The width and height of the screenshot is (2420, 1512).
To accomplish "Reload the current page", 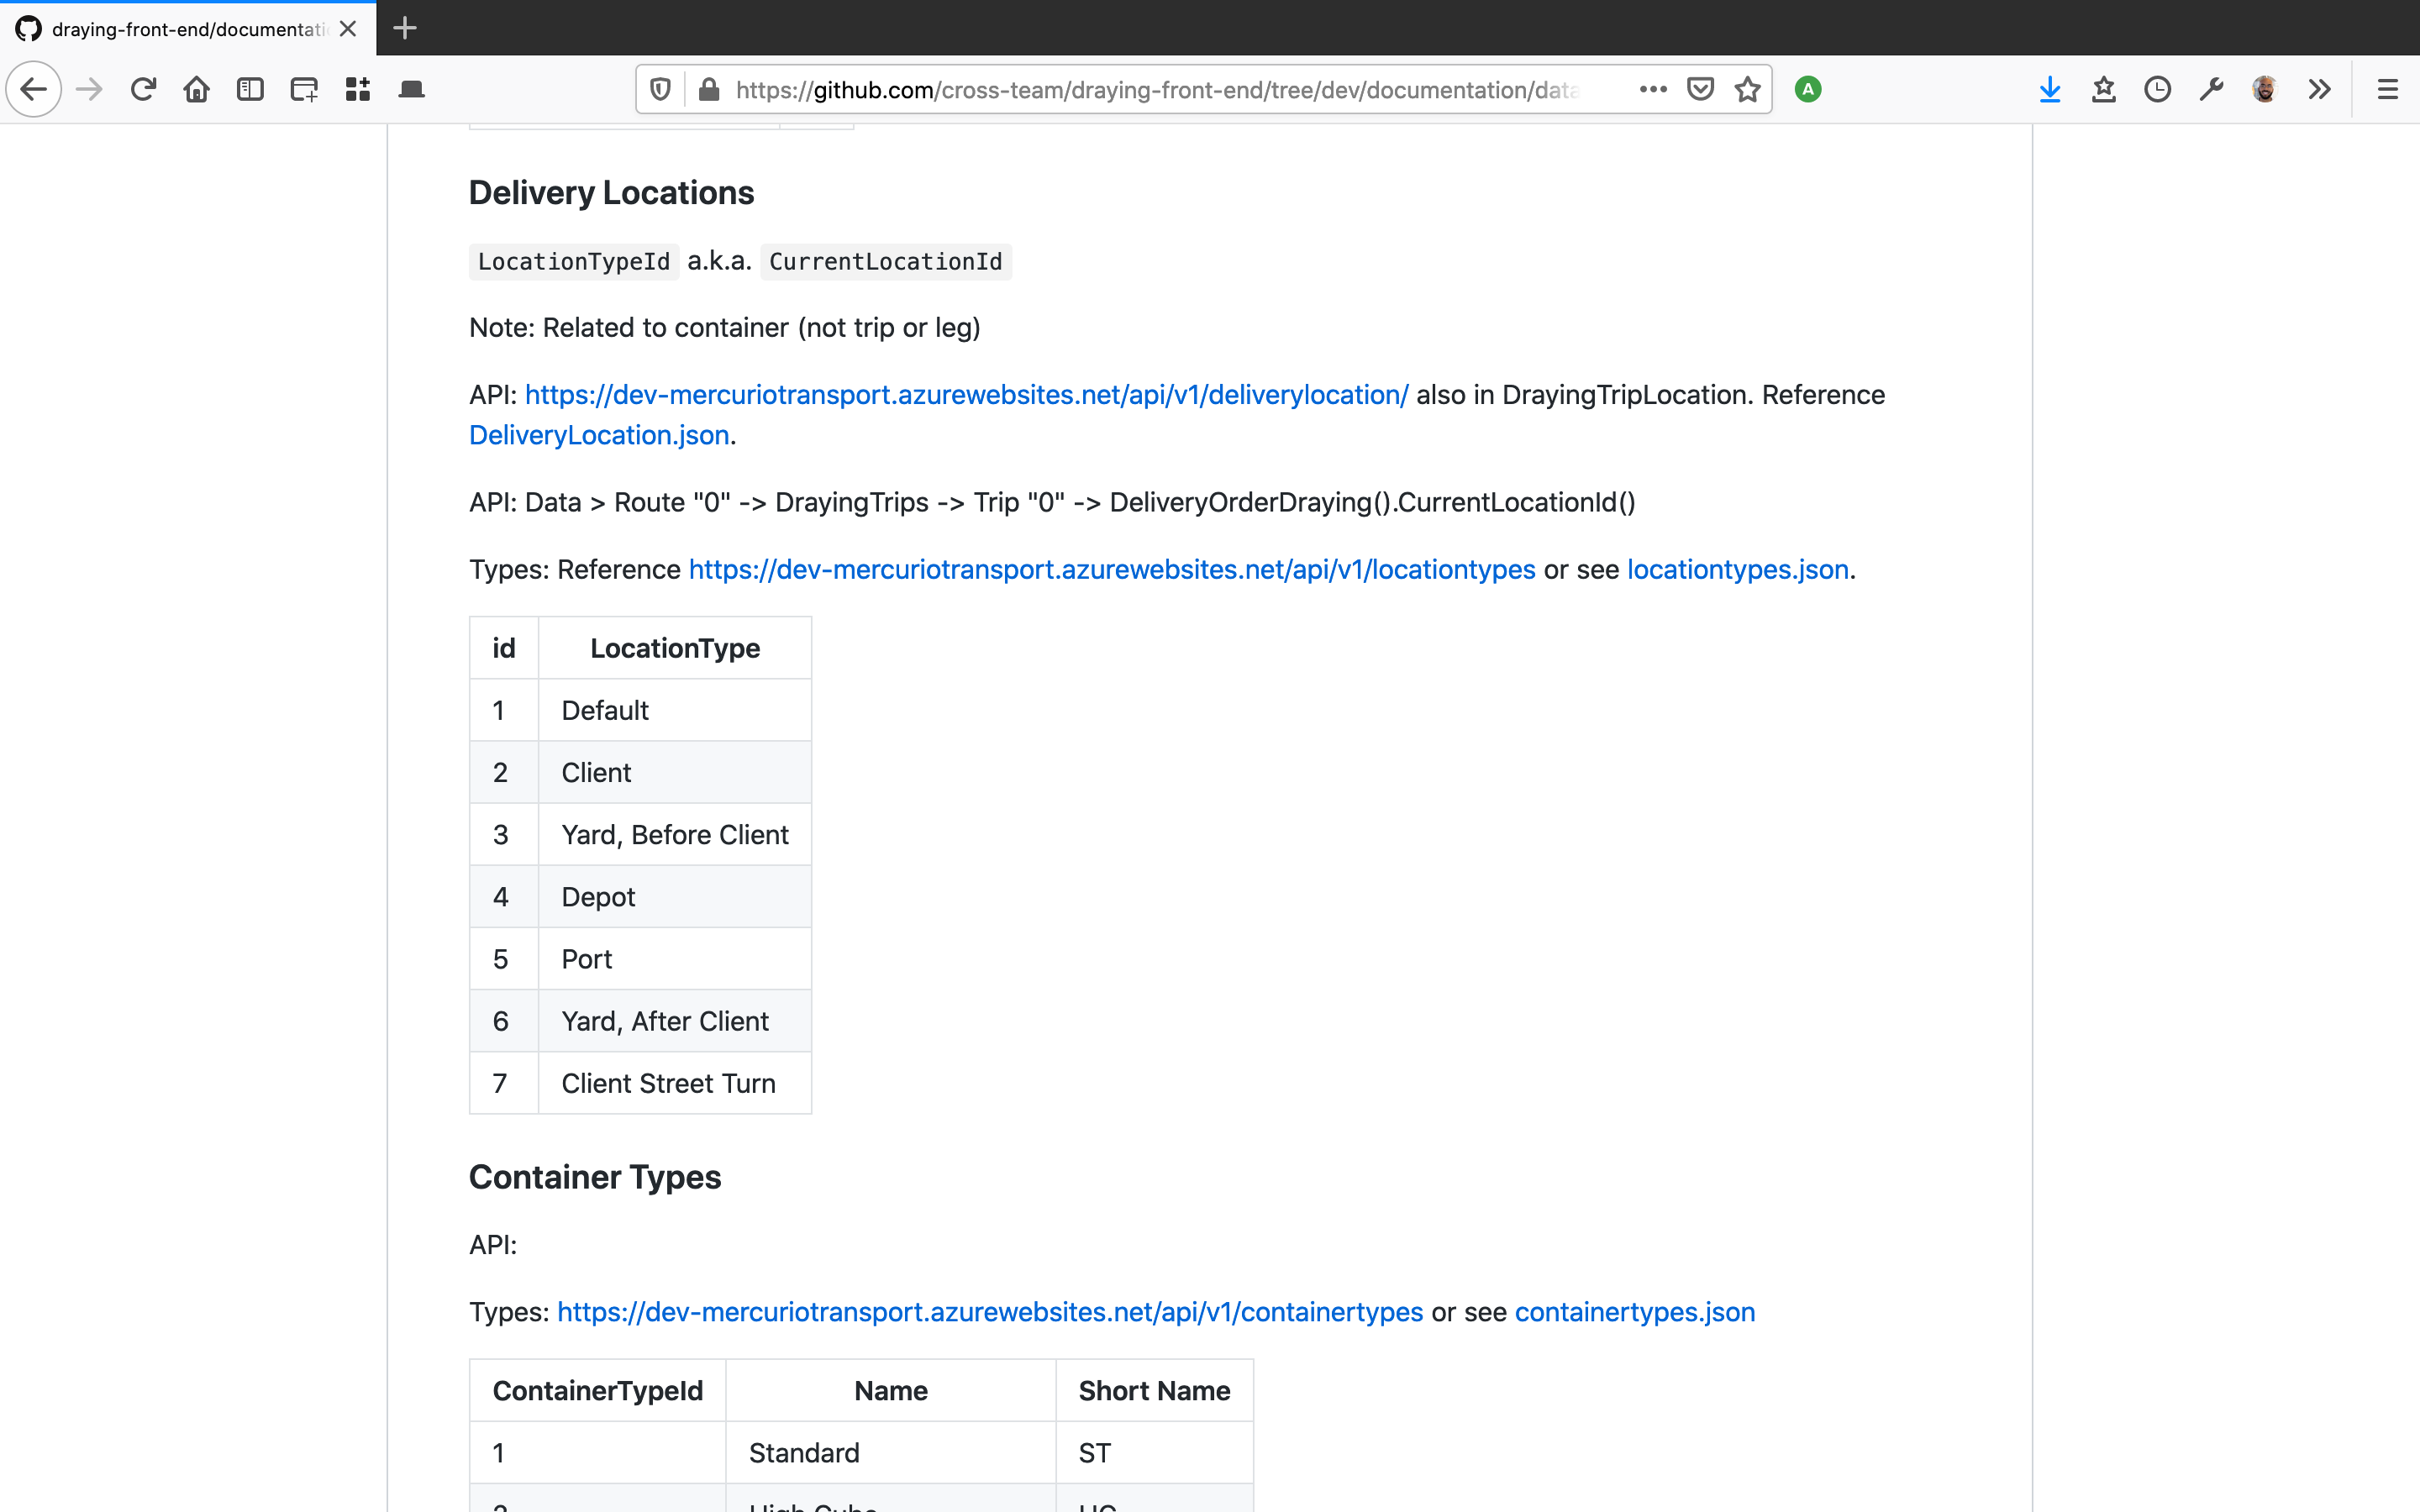I will tap(143, 90).
